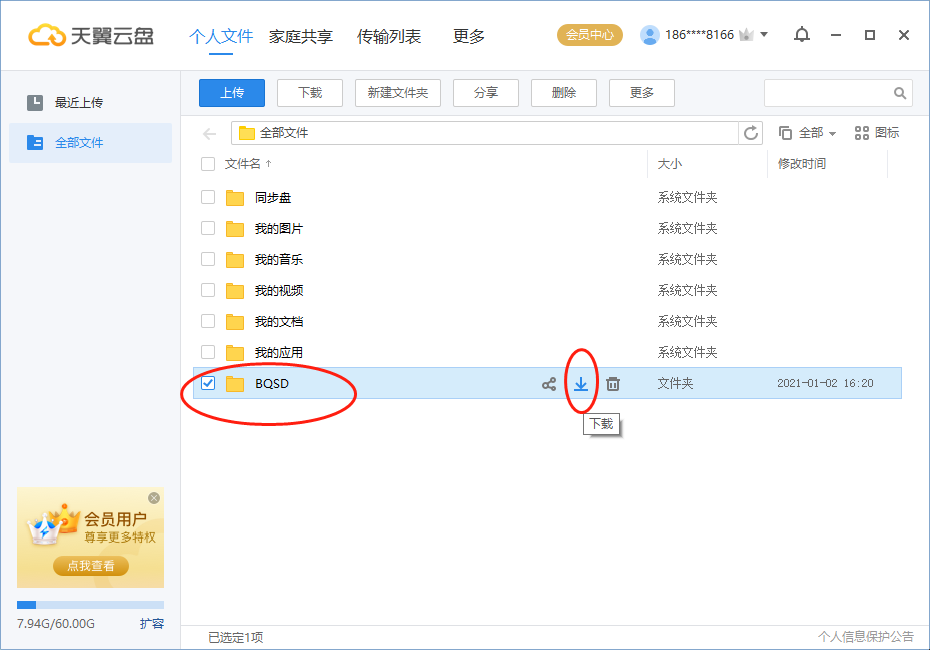The image size is (930, 650).
Task: Sort by the 文件名 column header
Action: click(x=242, y=164)
